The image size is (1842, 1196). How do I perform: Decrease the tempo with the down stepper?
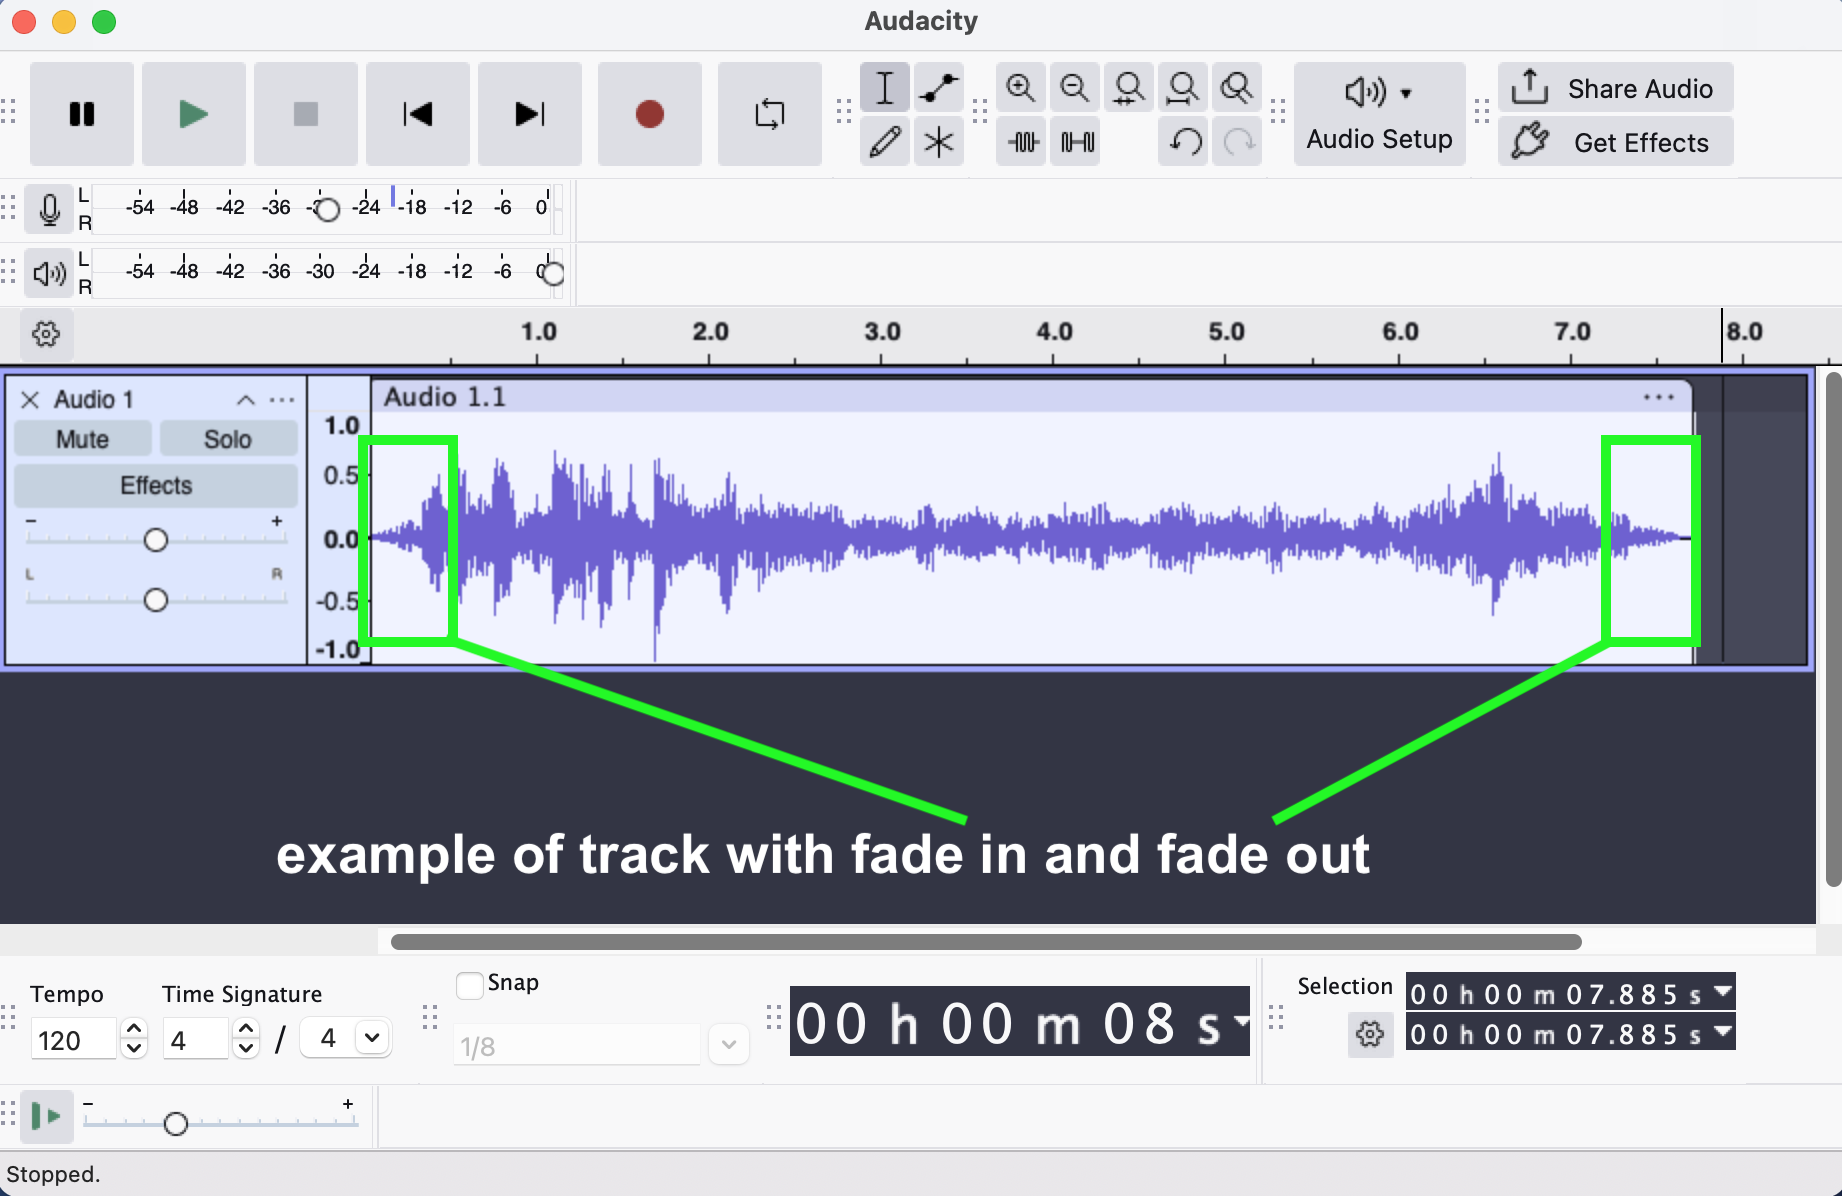click(134, 1049)
